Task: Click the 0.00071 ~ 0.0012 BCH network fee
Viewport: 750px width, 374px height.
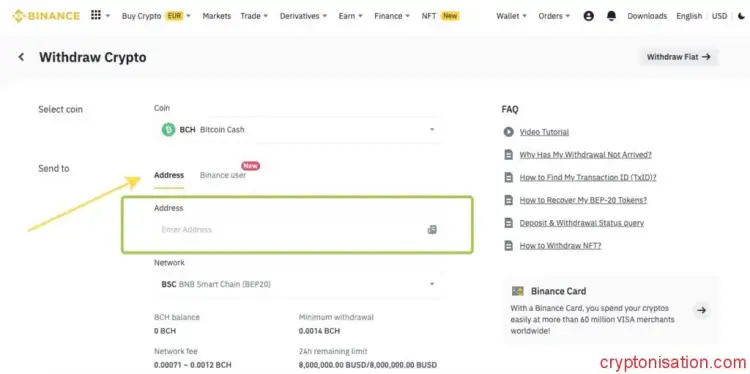Action: [x=192, y=365]
